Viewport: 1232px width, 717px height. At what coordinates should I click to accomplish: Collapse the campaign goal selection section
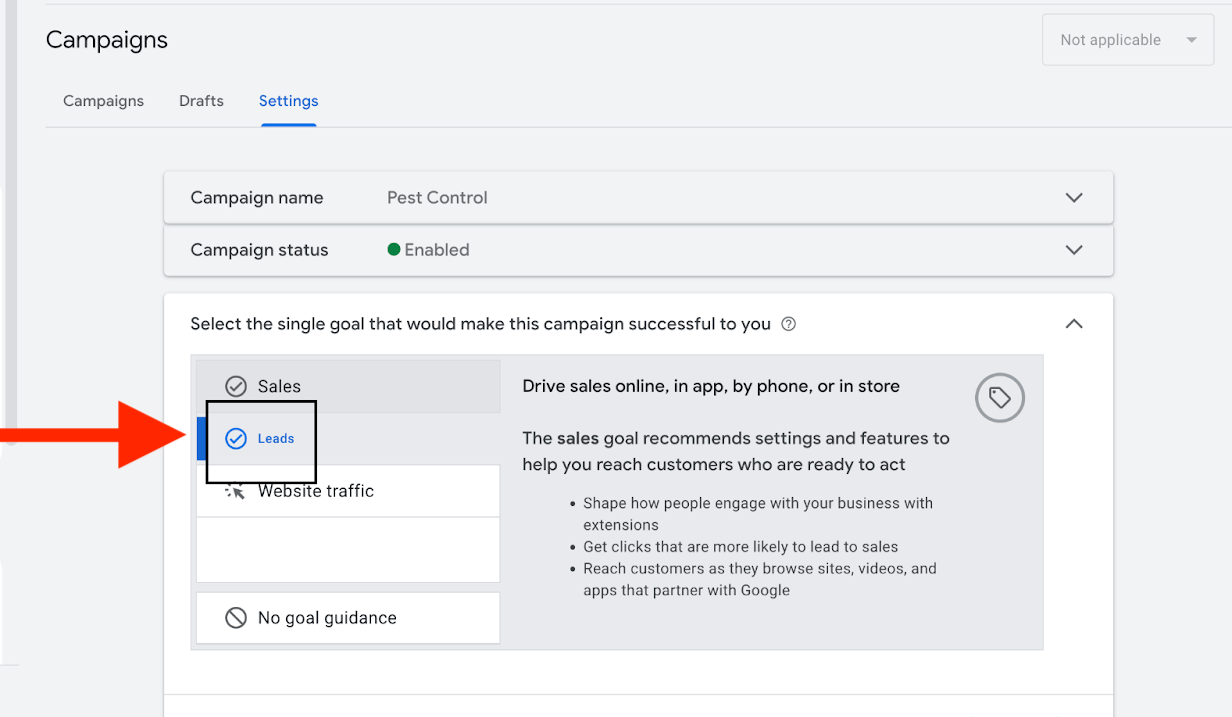[1074, 324]
